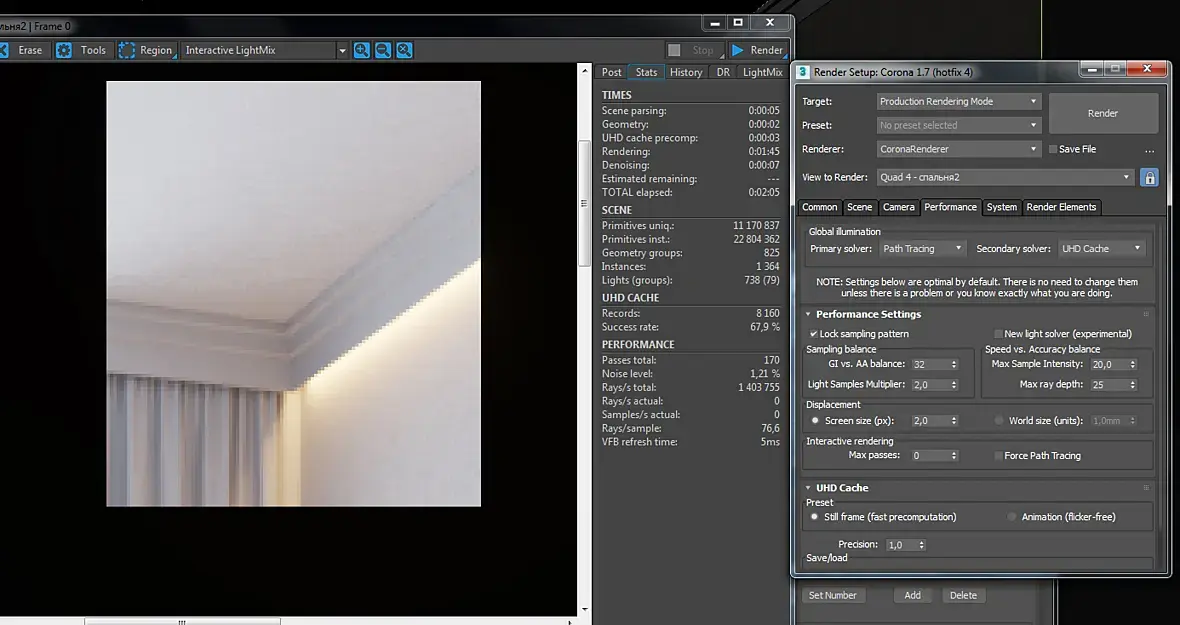Enable New light solver (experimental)
This screenshot has width=1180, height=625.
coord(998,334)
